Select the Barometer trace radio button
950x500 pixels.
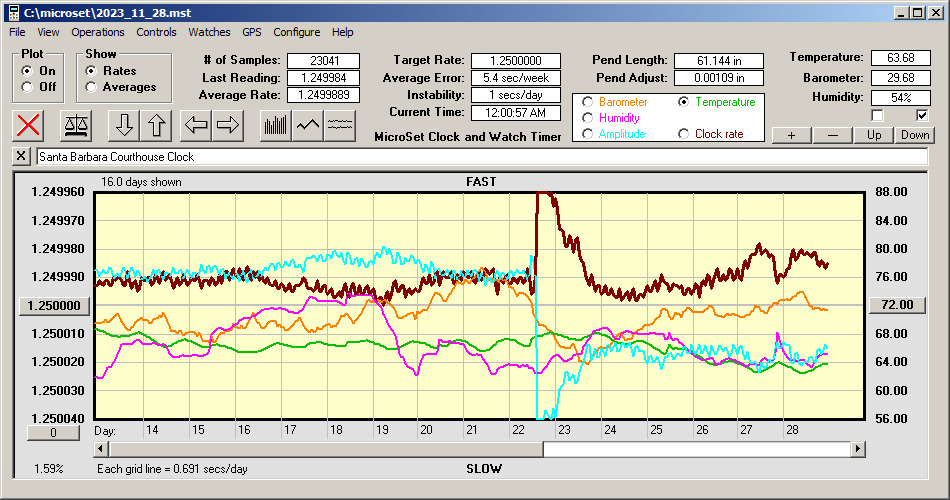(588, 102)
